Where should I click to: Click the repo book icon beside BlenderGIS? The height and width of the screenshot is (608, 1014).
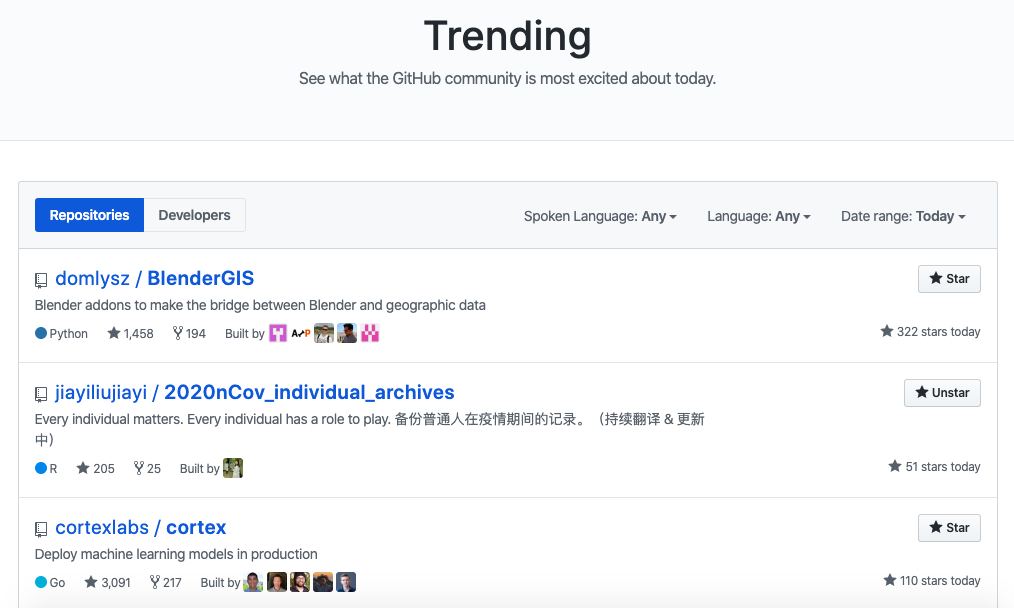pyautogui.click(x=41, y=280)
